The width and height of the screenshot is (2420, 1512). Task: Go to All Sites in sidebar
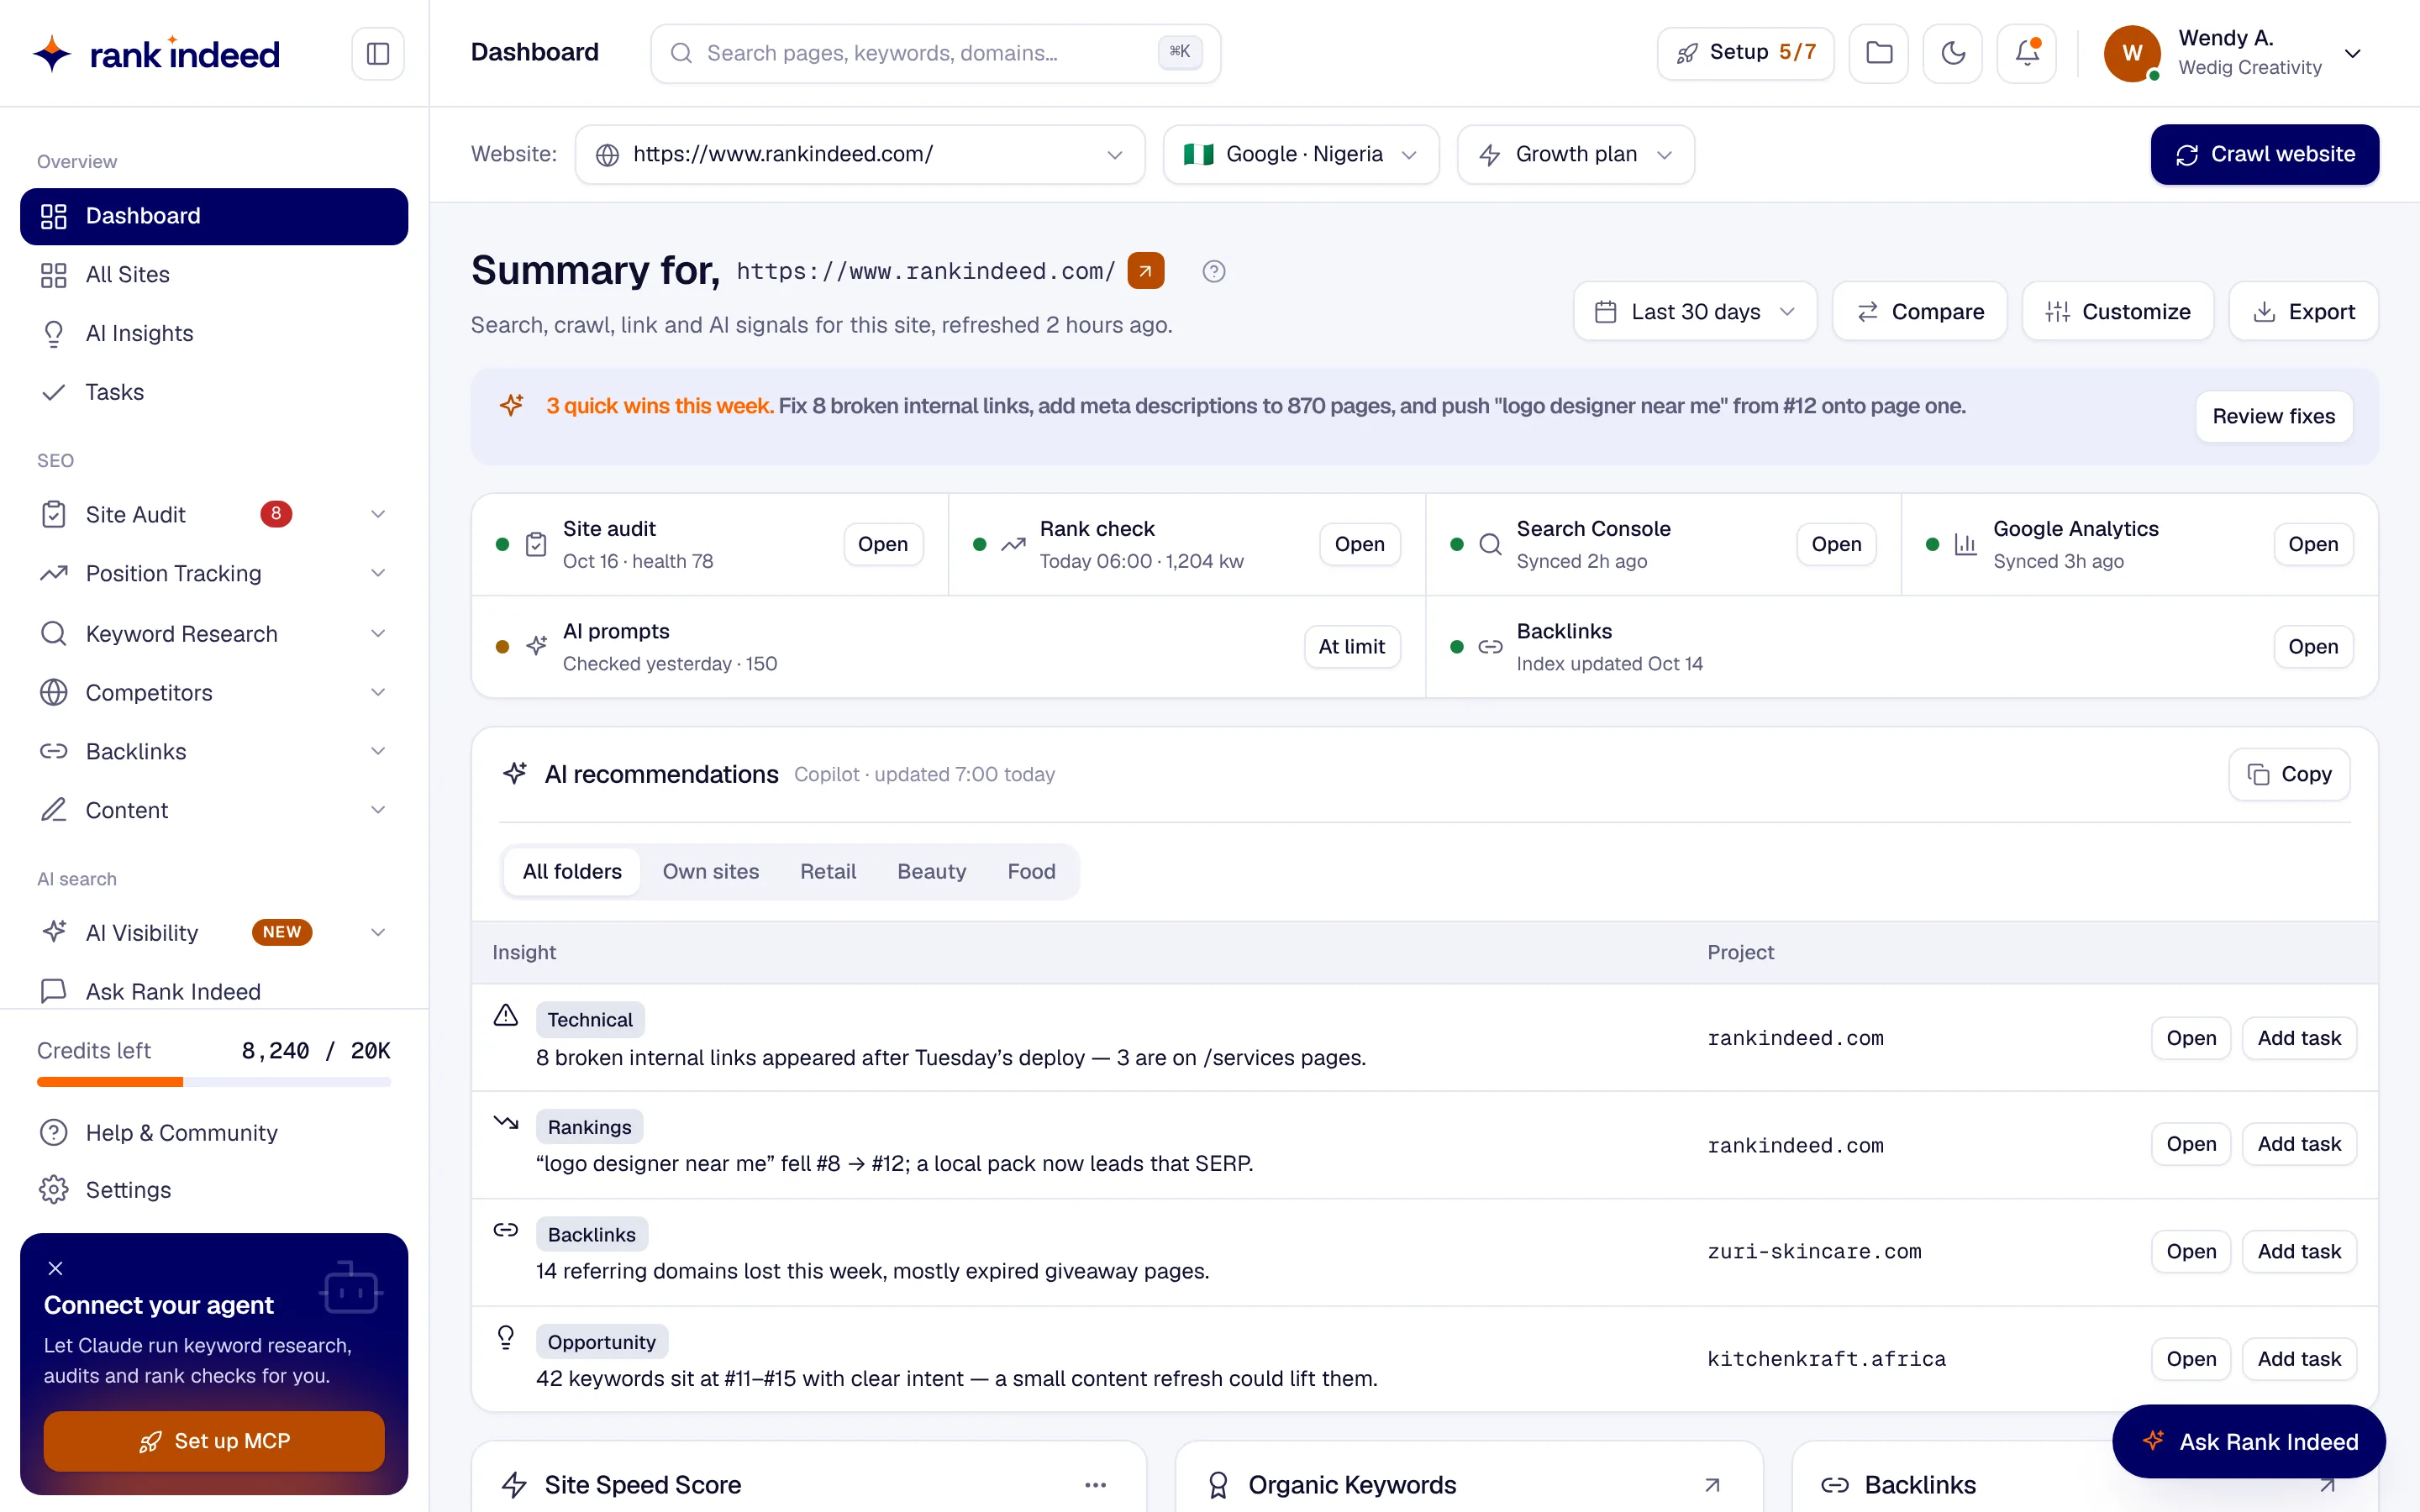point(214,274)
